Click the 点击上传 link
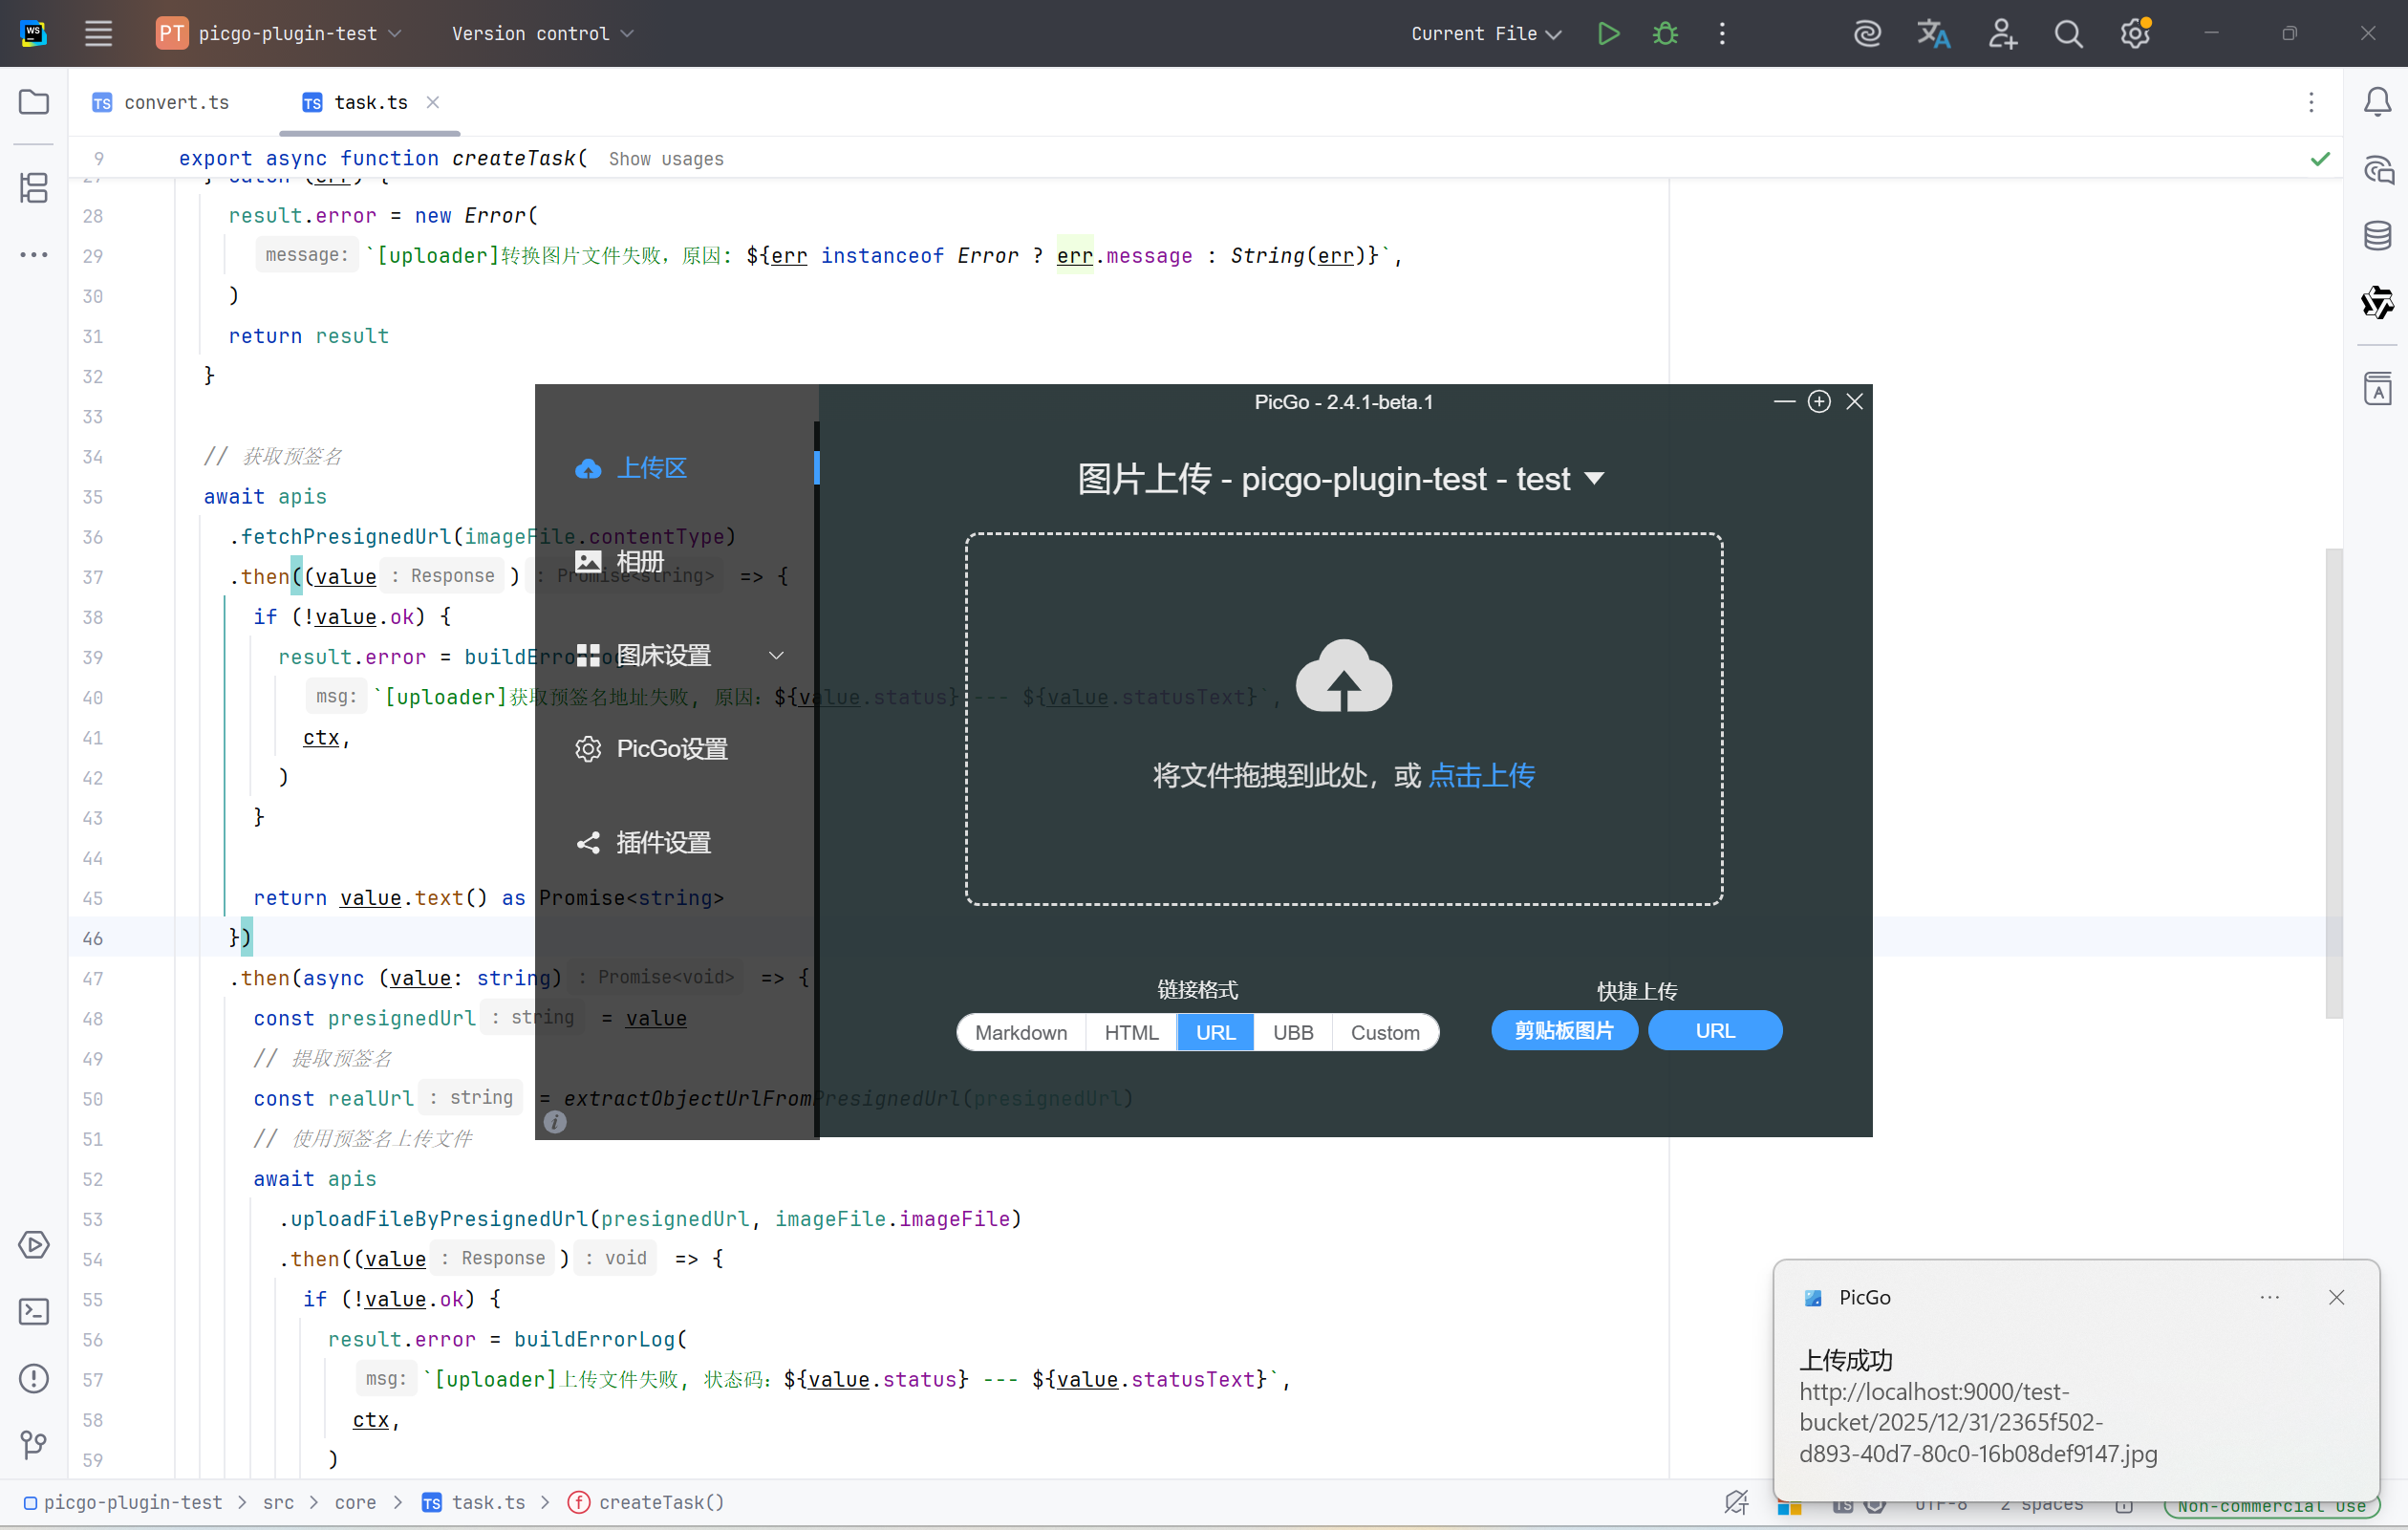This screenshot has width=2408, height=1530. (x=1481, y=775)
